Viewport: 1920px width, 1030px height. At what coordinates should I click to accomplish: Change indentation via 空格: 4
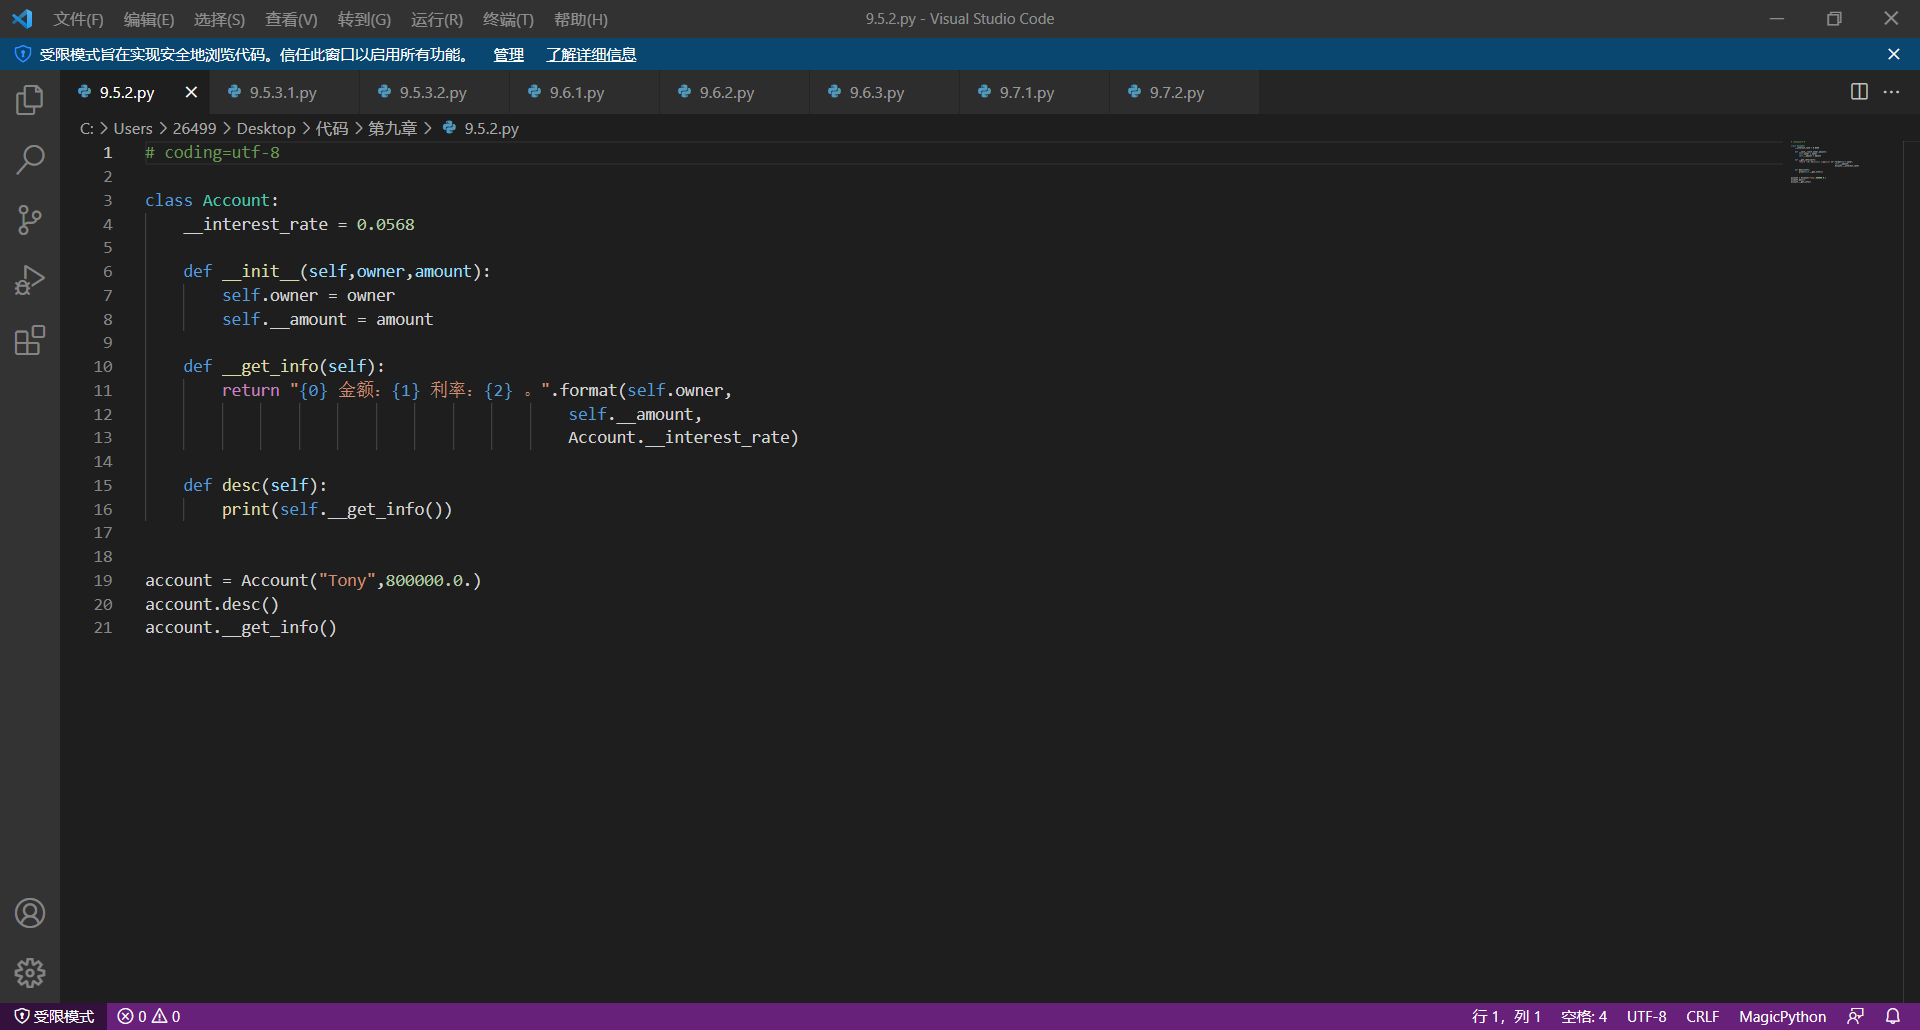point(1584,1016)
